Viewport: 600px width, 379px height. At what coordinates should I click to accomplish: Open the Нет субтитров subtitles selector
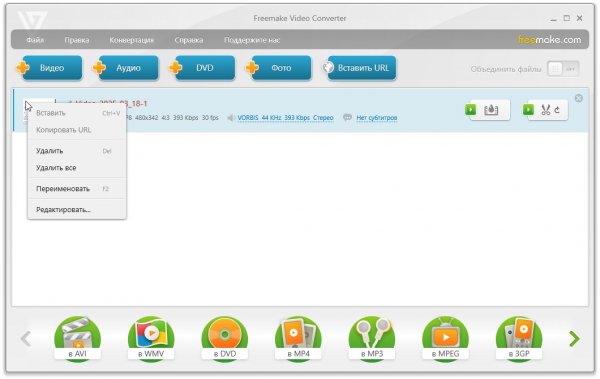point(377,118)
